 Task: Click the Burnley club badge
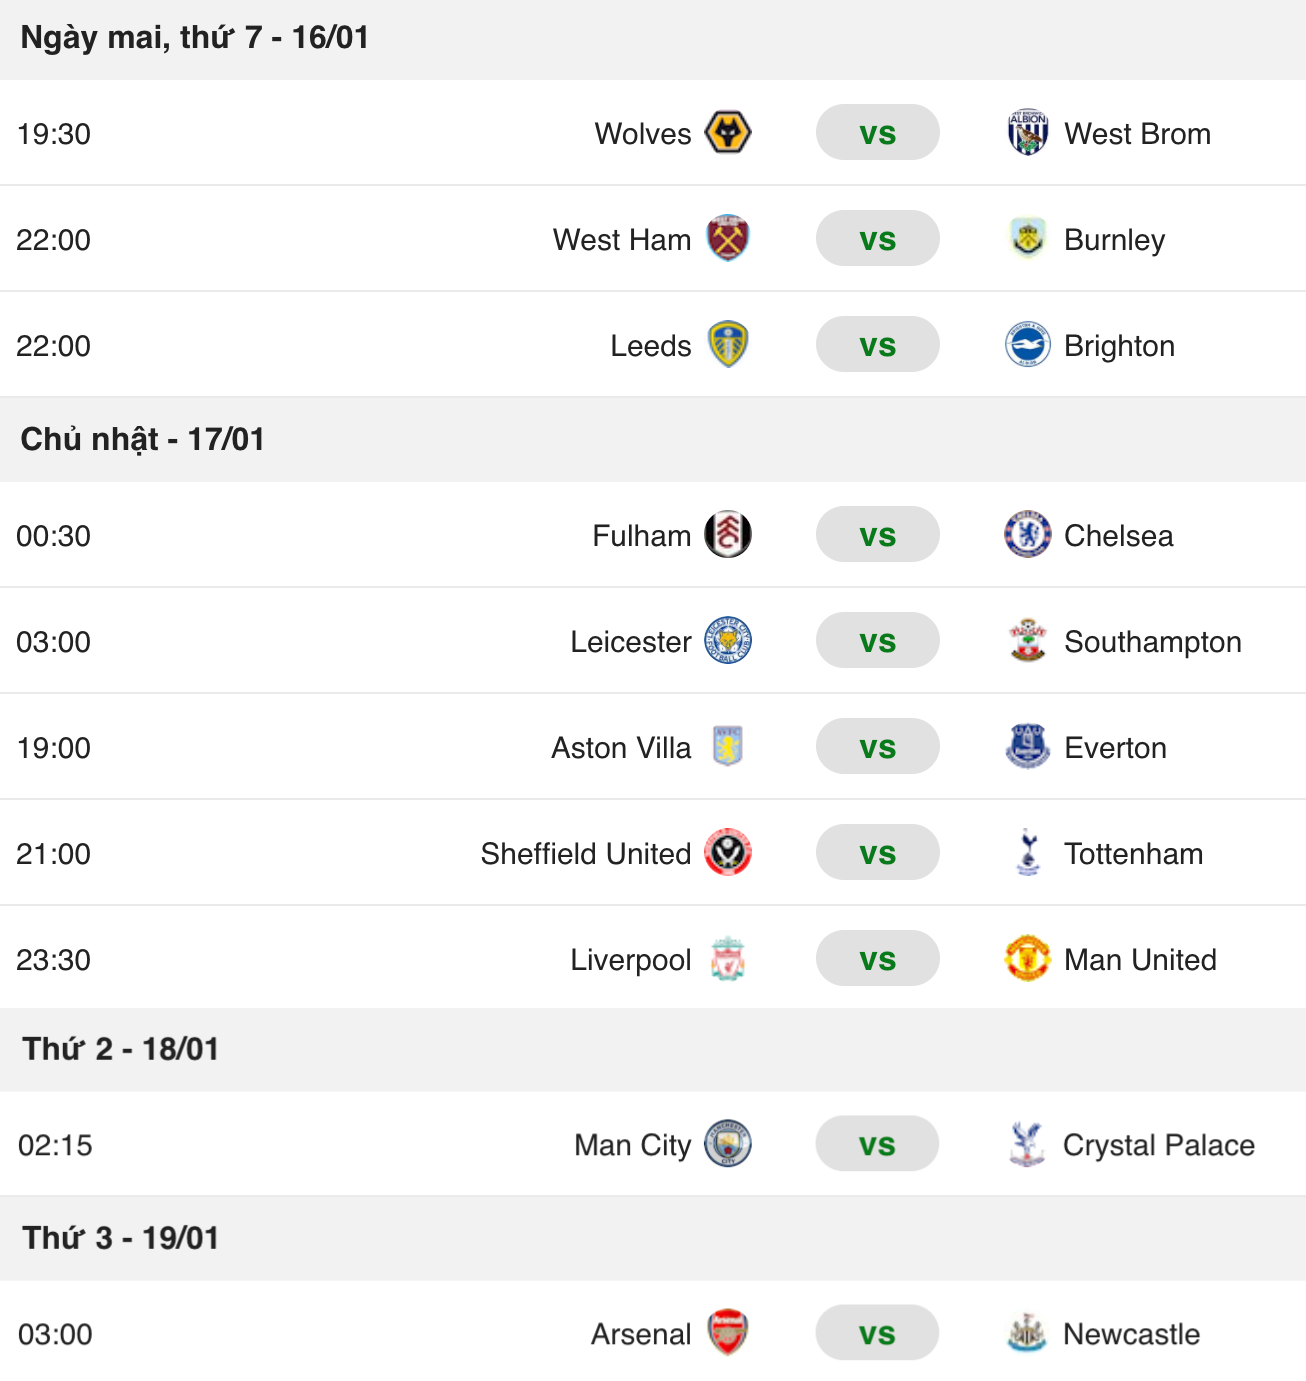(x=1026, y=238)
